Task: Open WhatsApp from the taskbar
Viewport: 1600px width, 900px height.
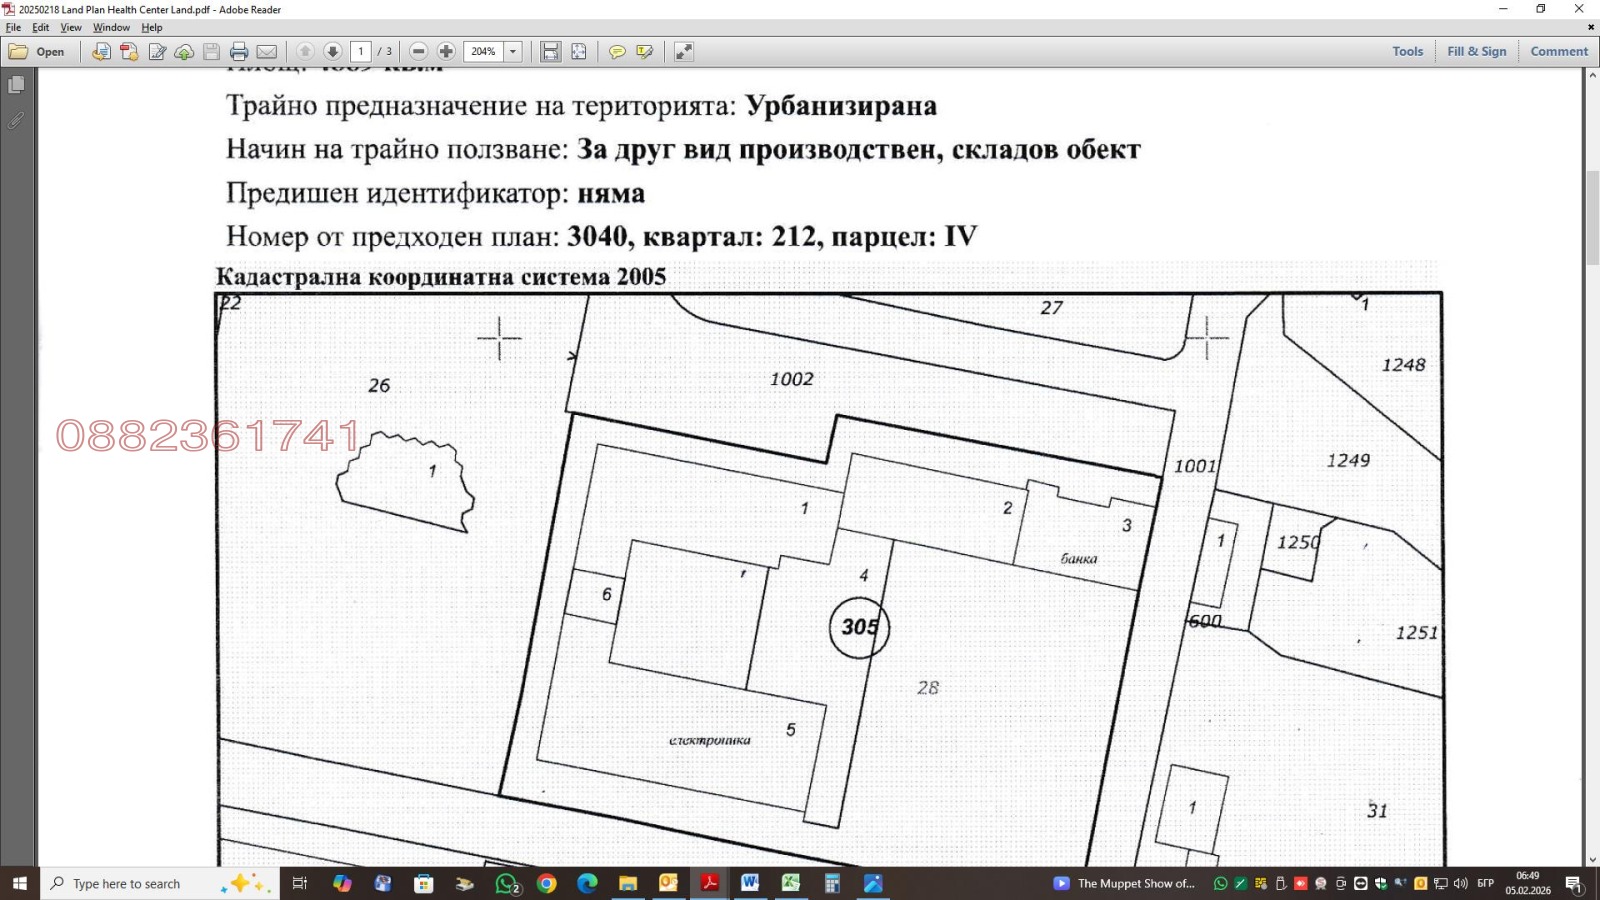Action: (507, 883)
